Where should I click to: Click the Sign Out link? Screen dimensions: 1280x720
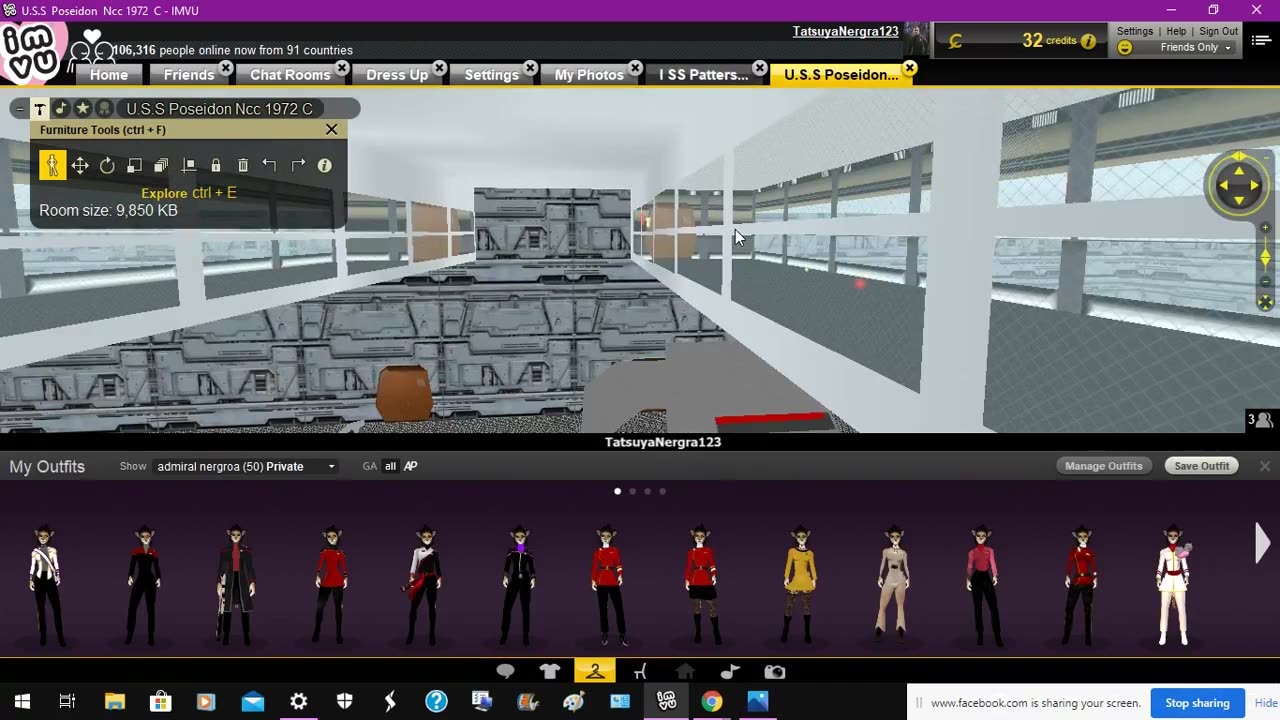pyautogui.click(x=1218, y=31)
